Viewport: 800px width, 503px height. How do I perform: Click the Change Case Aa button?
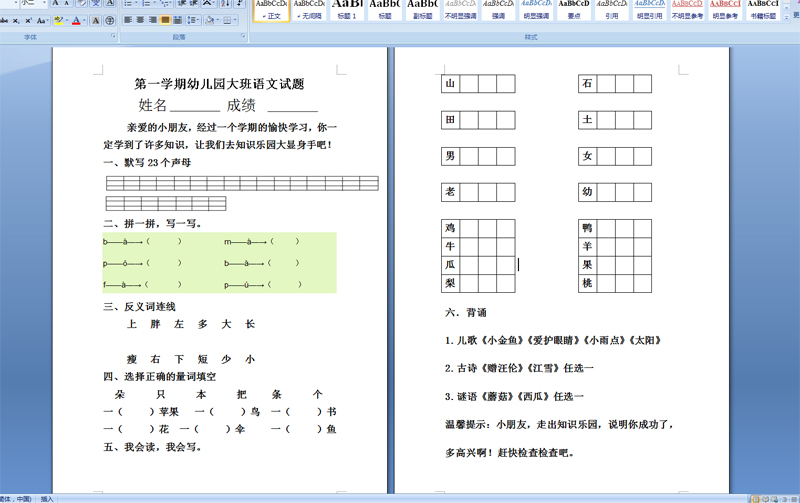coord(42,20)
